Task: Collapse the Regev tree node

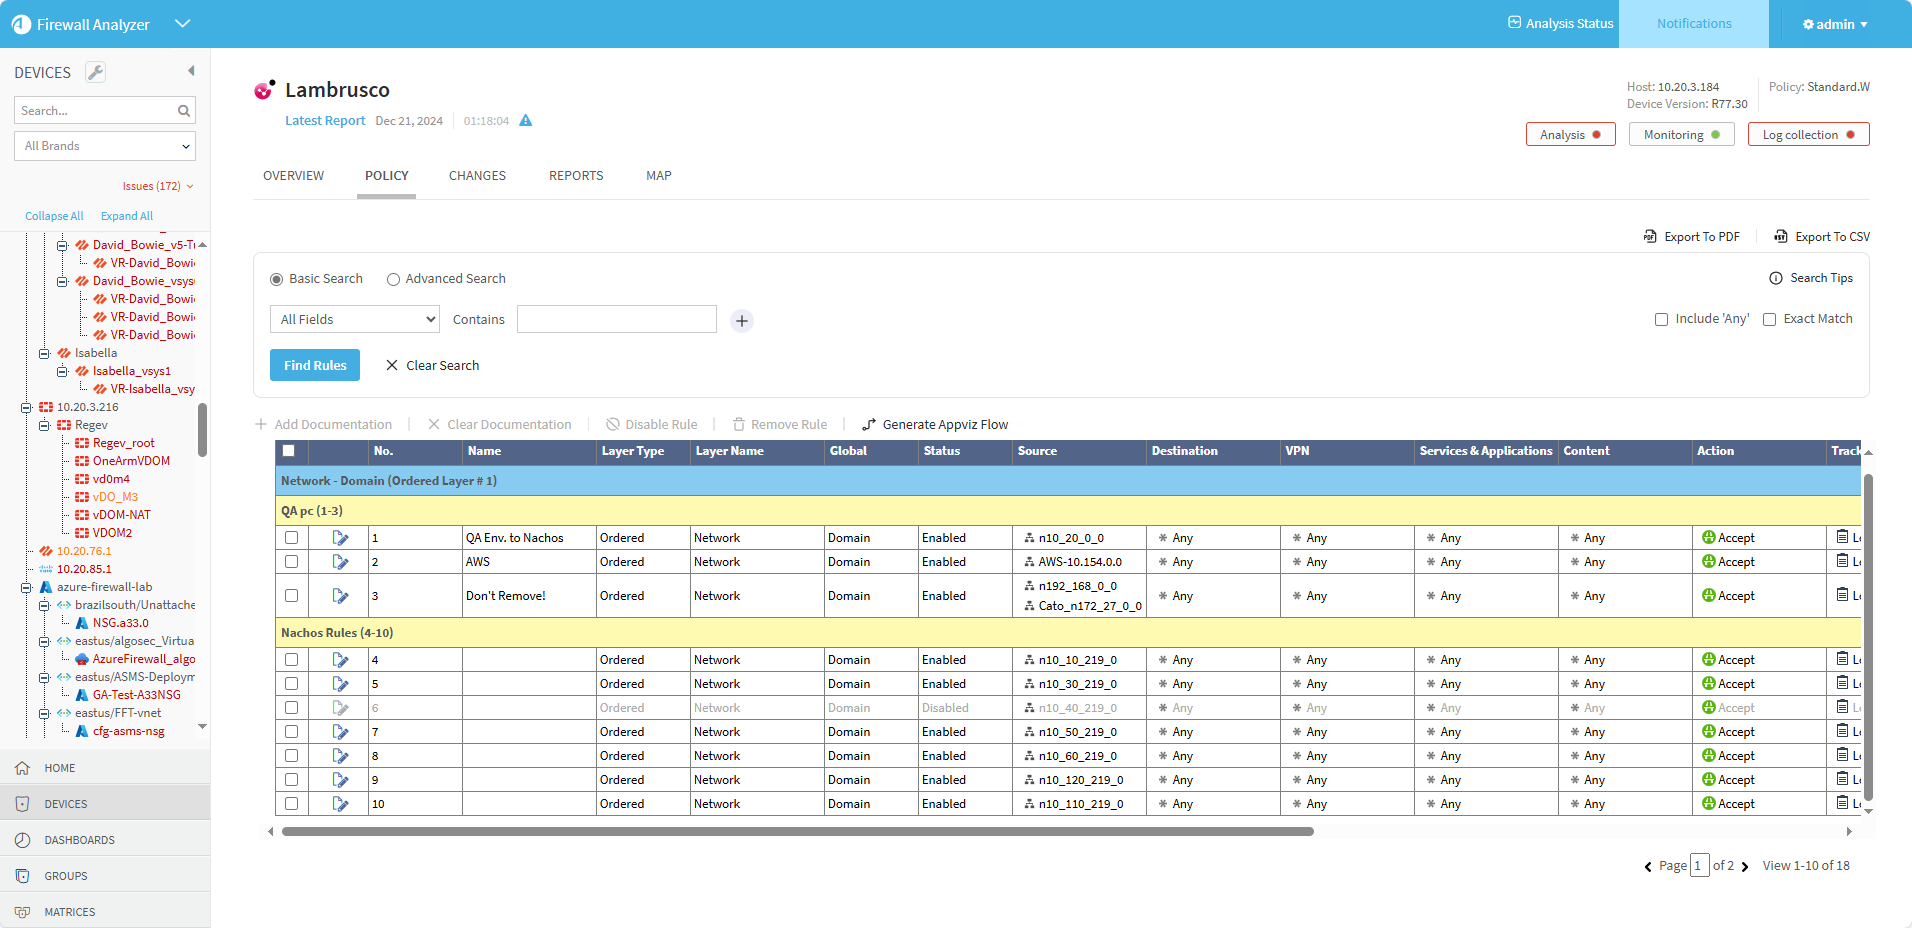Action: 44,426
